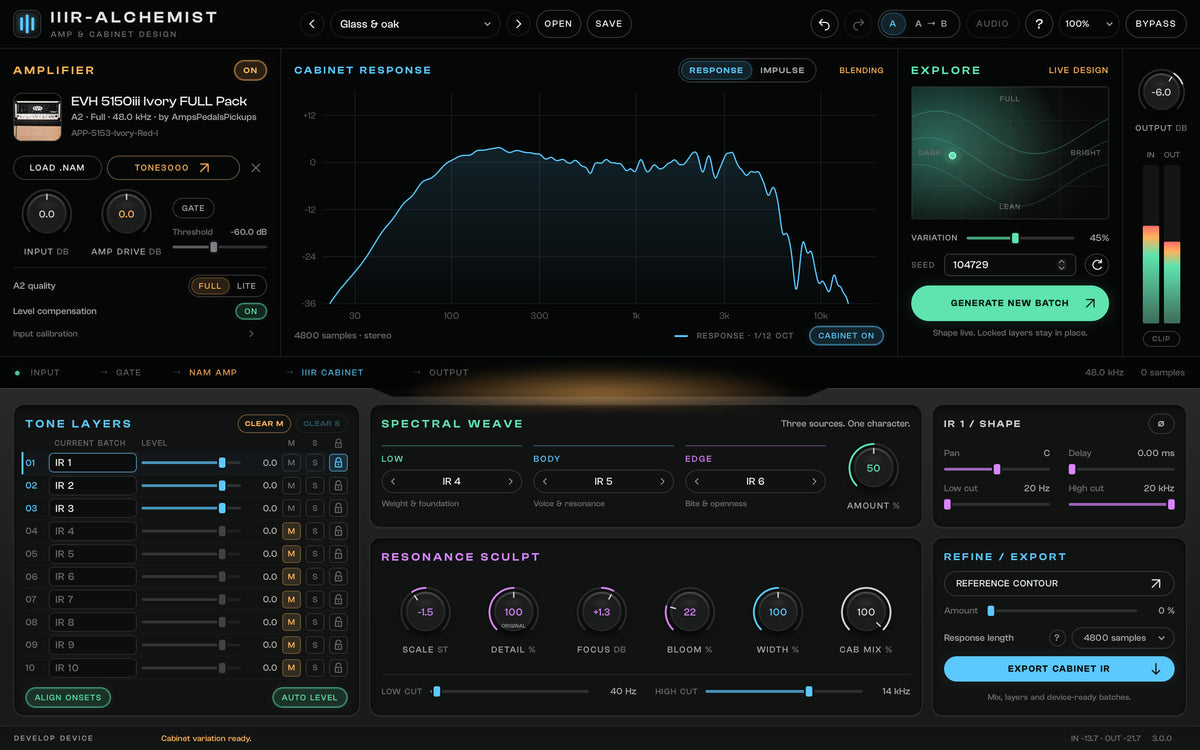Toggle Level compensation ON switch

pos(250,311)
